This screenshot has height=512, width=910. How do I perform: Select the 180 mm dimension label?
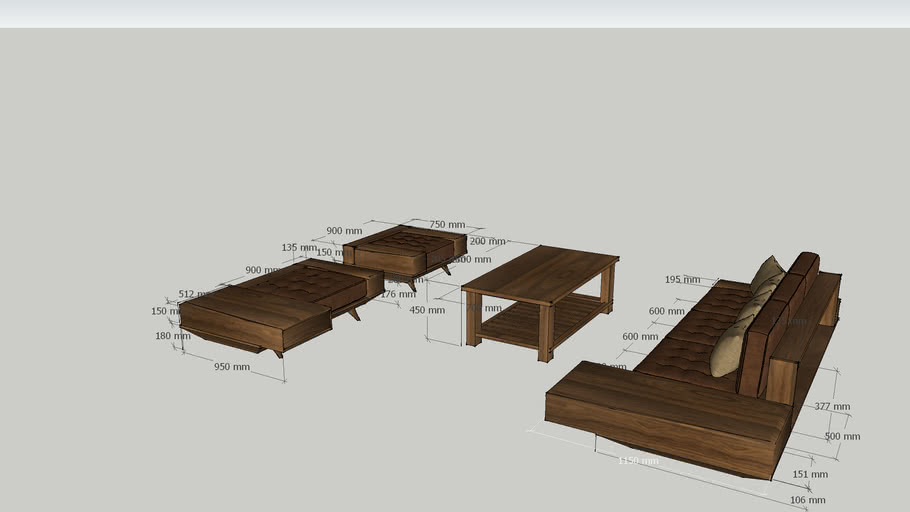pyautogui.click(x=171, y=336)
